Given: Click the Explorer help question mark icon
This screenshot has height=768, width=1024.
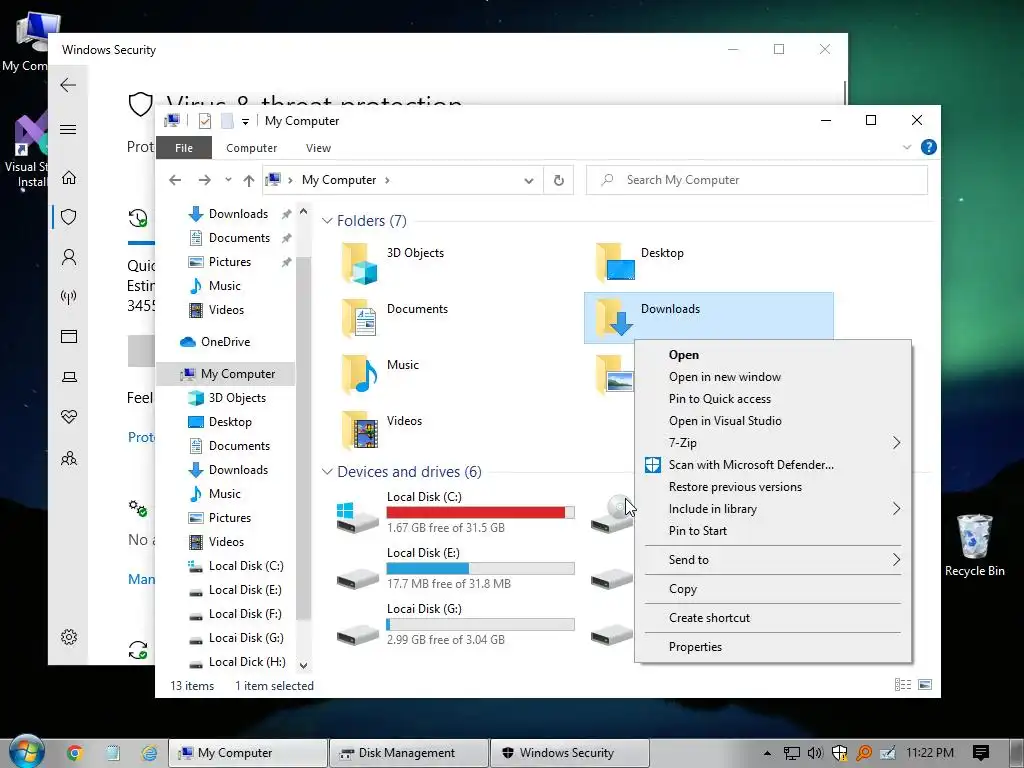Looking at the screenshot, I should pyautogui.click(x=928, y=148).
